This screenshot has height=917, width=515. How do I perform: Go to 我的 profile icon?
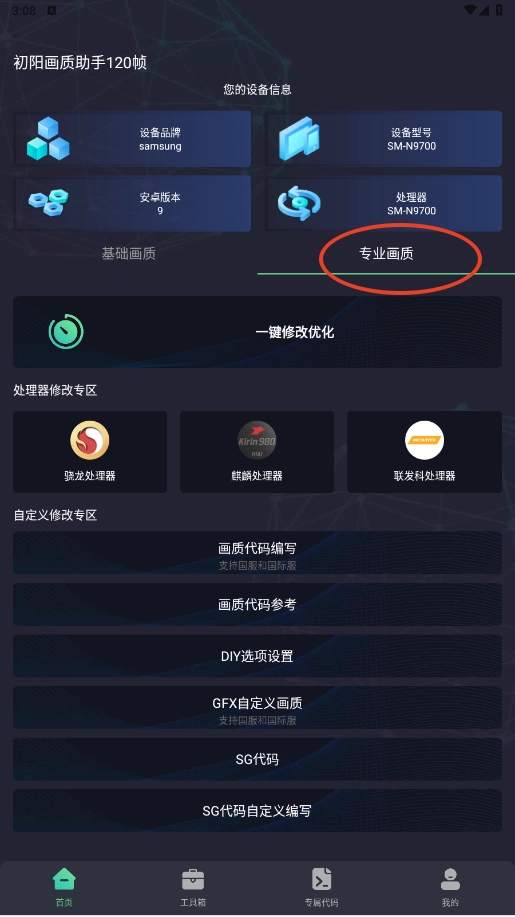pos(450,879)
